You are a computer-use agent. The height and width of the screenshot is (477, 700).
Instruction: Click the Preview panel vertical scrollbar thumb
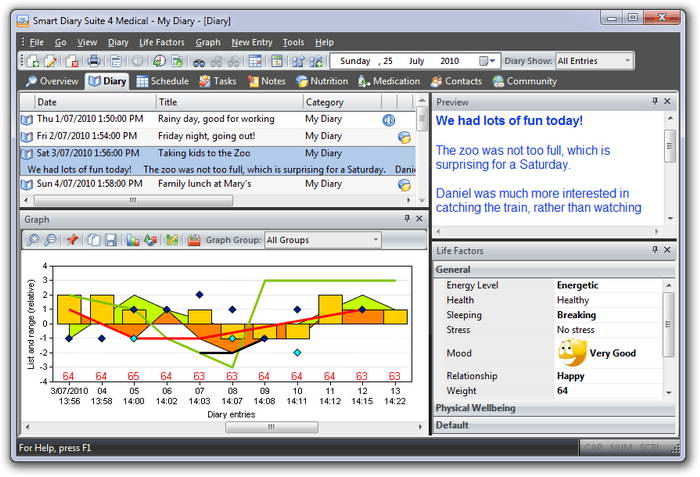670,146
